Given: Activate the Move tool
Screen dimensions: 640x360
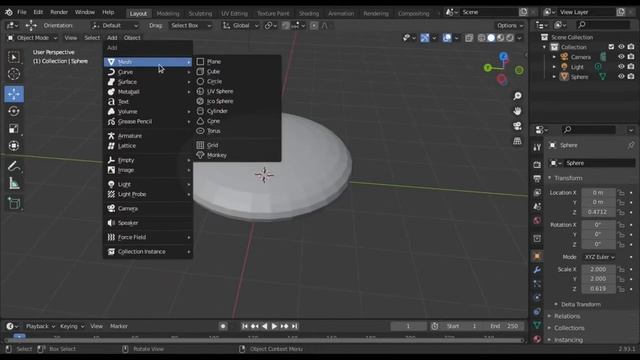Looking at the screenshot, I should (x=14, y=94).
